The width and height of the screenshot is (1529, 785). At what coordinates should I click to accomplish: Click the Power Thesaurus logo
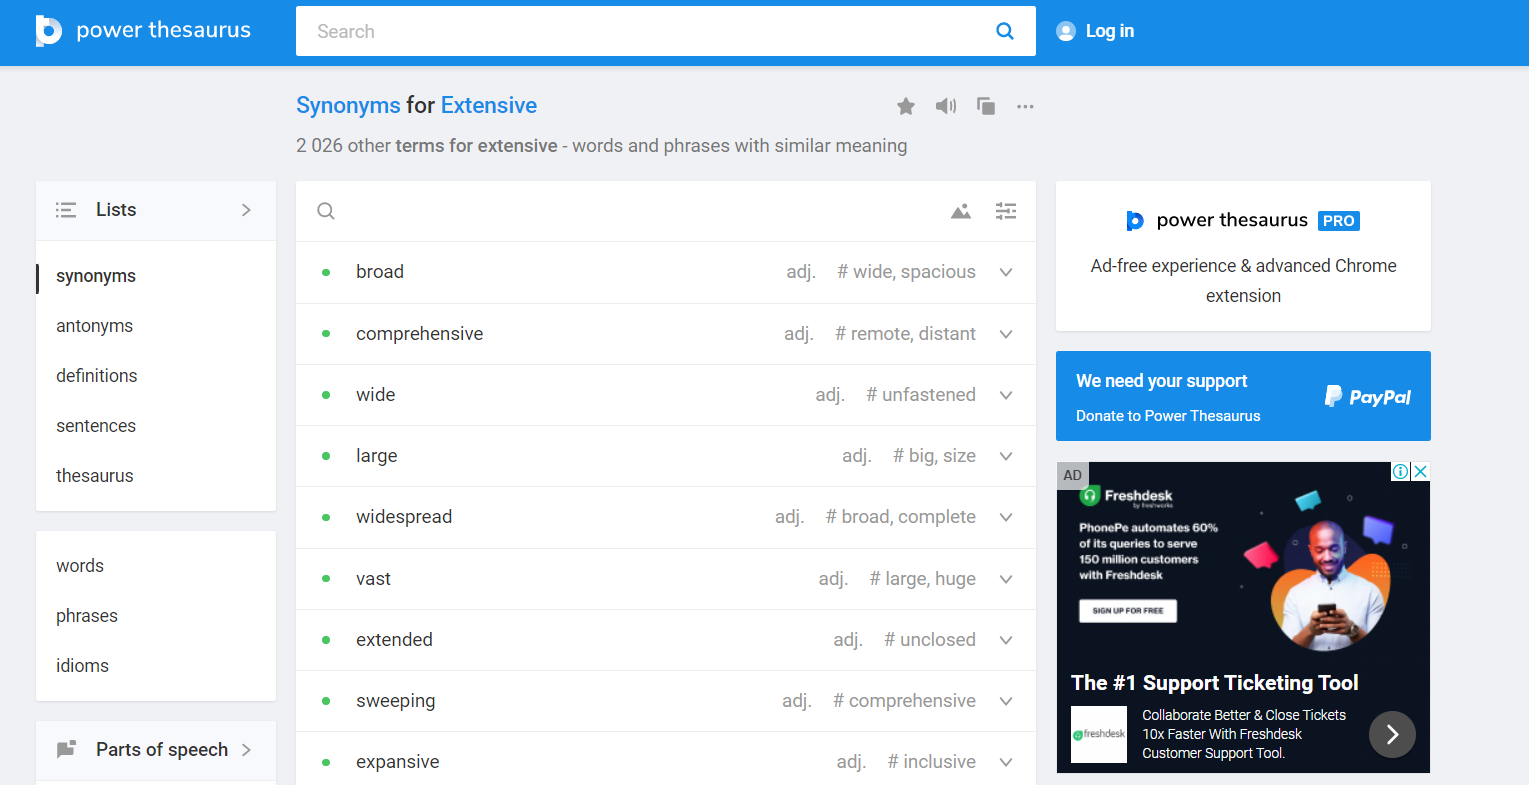point(143,31)
